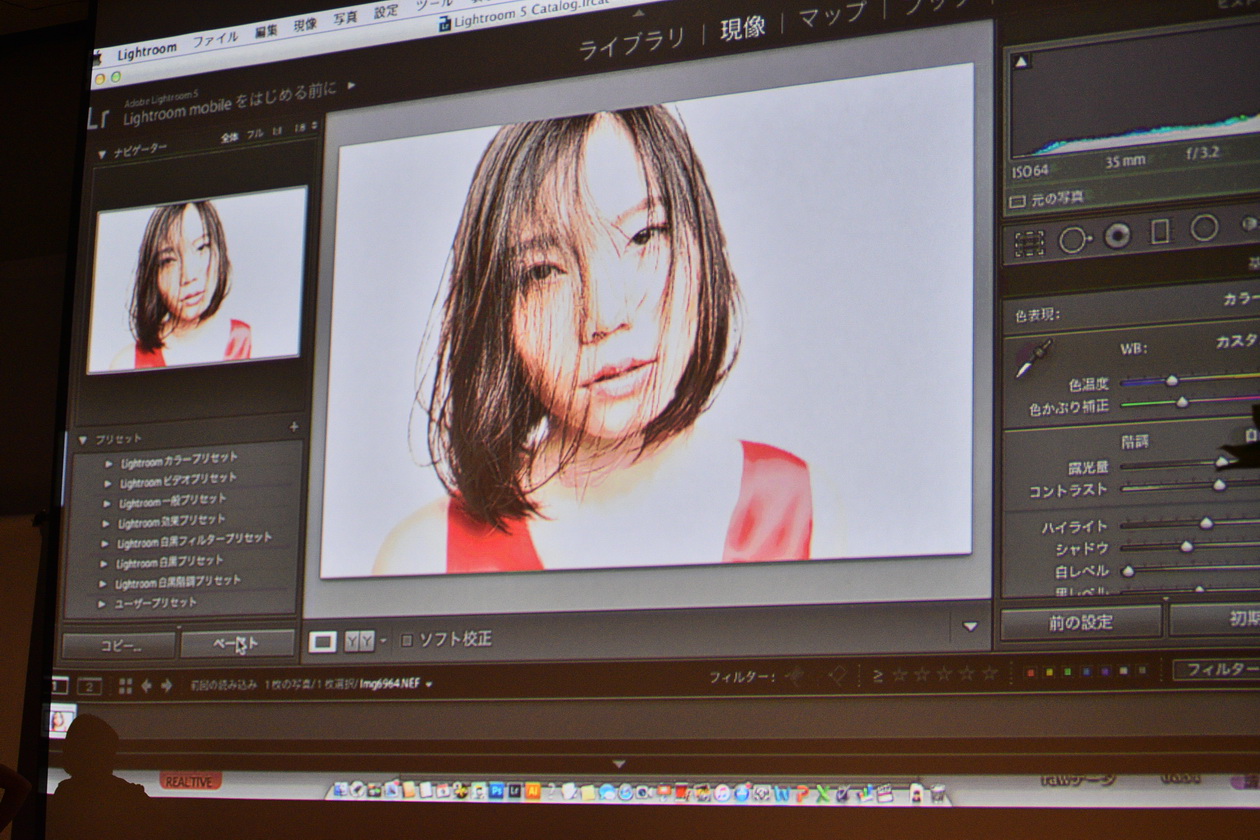Click the flag filter icon
The image size is (1260, 840).
point(795,676)
